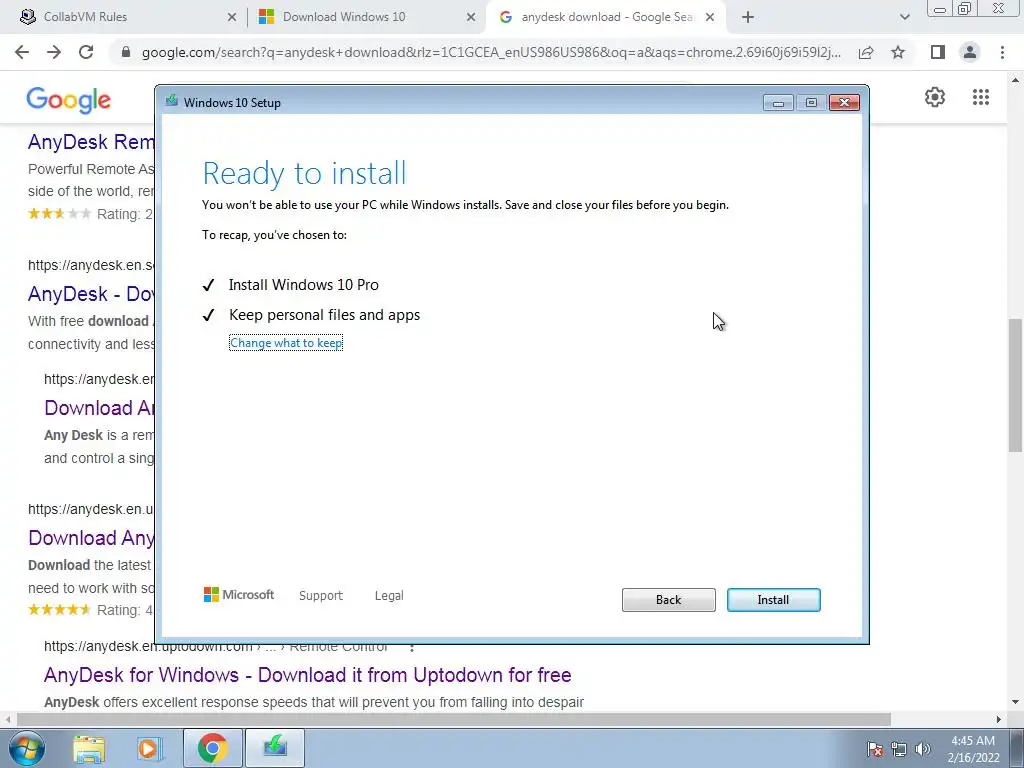Open the 'Change what to keep' link

(286, 343)
